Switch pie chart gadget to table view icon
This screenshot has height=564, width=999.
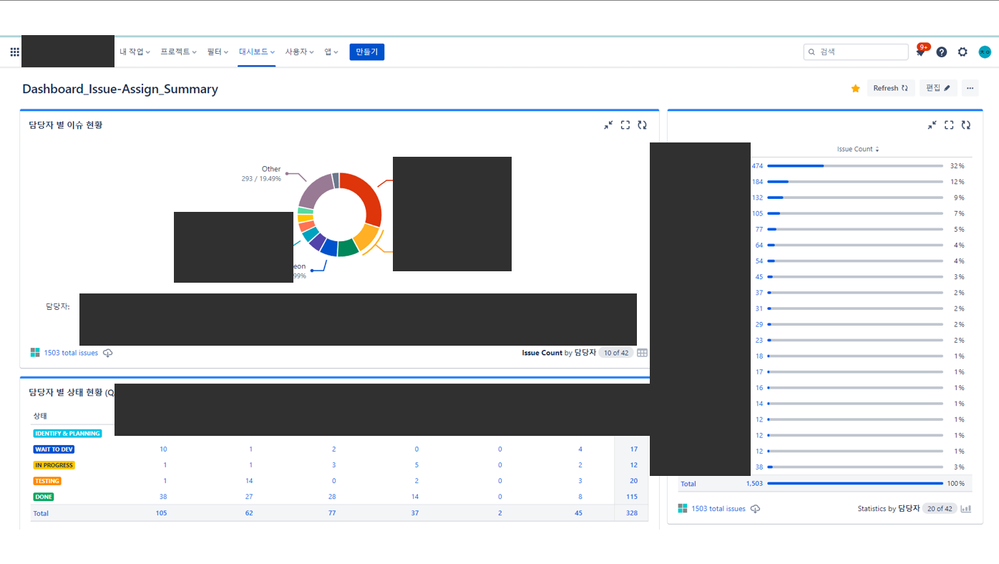pos(642,353)
